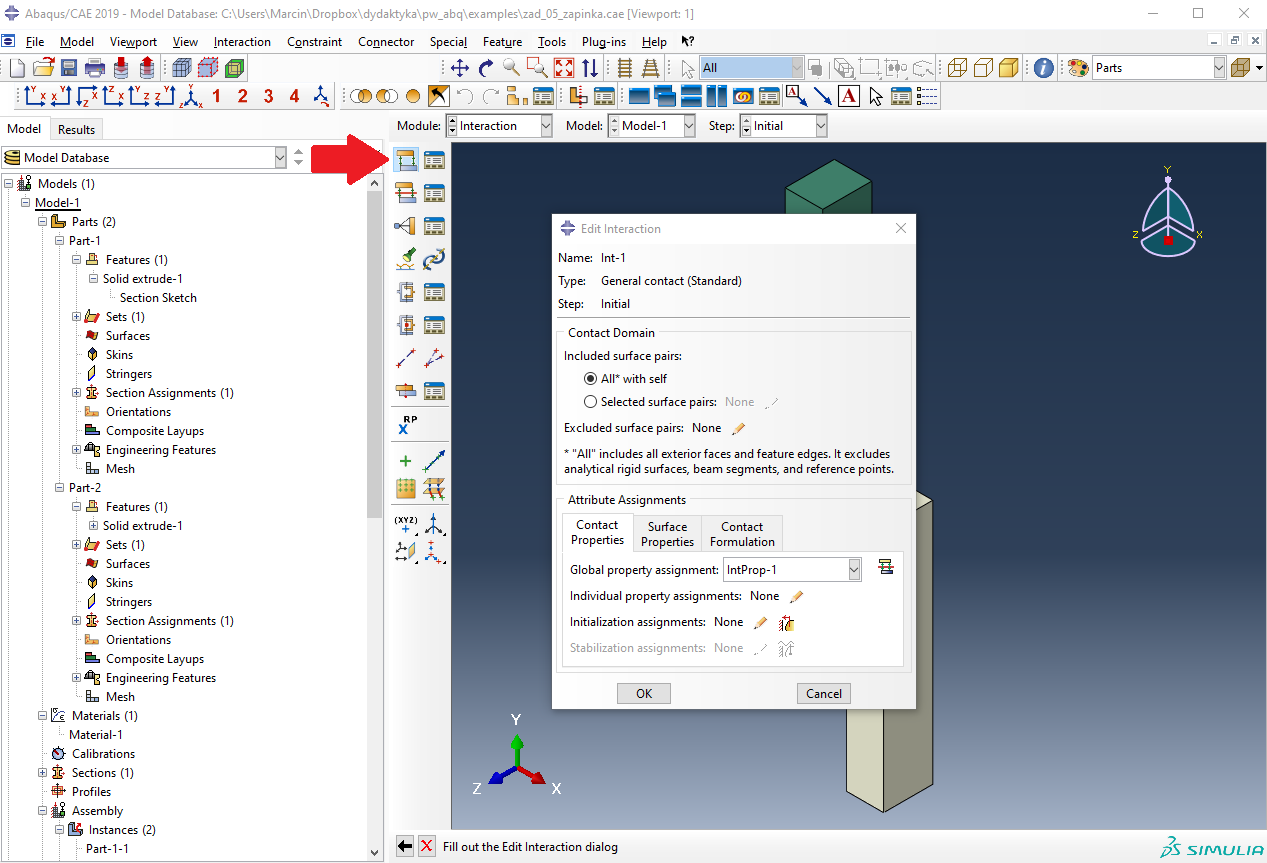Collapse the Part-1 tree node

click(x=59, y=241)
